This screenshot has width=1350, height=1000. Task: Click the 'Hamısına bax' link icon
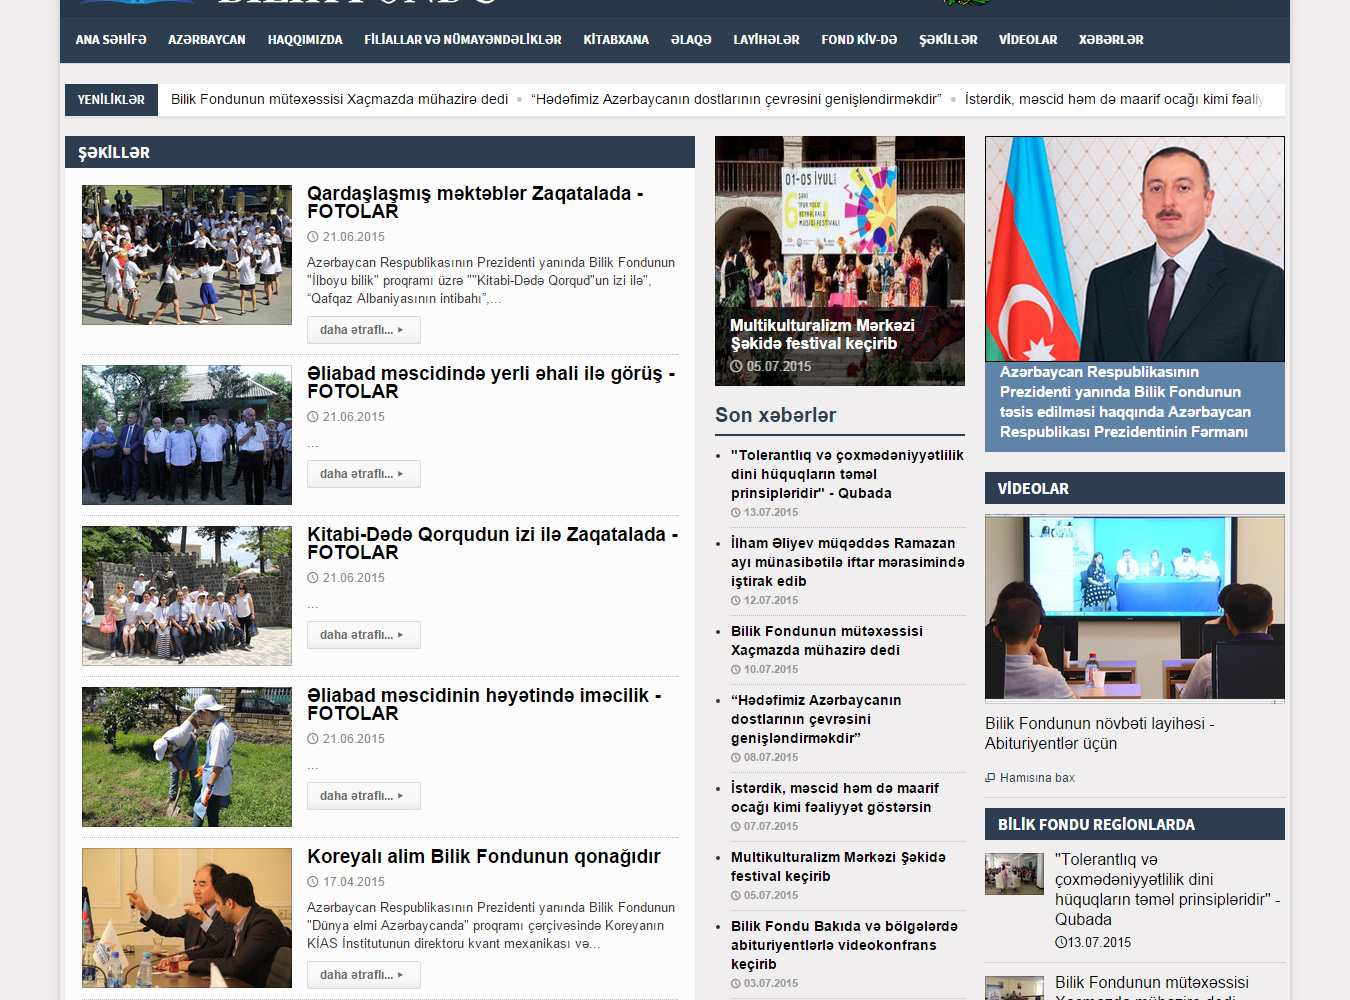click(x=990, y=777)
